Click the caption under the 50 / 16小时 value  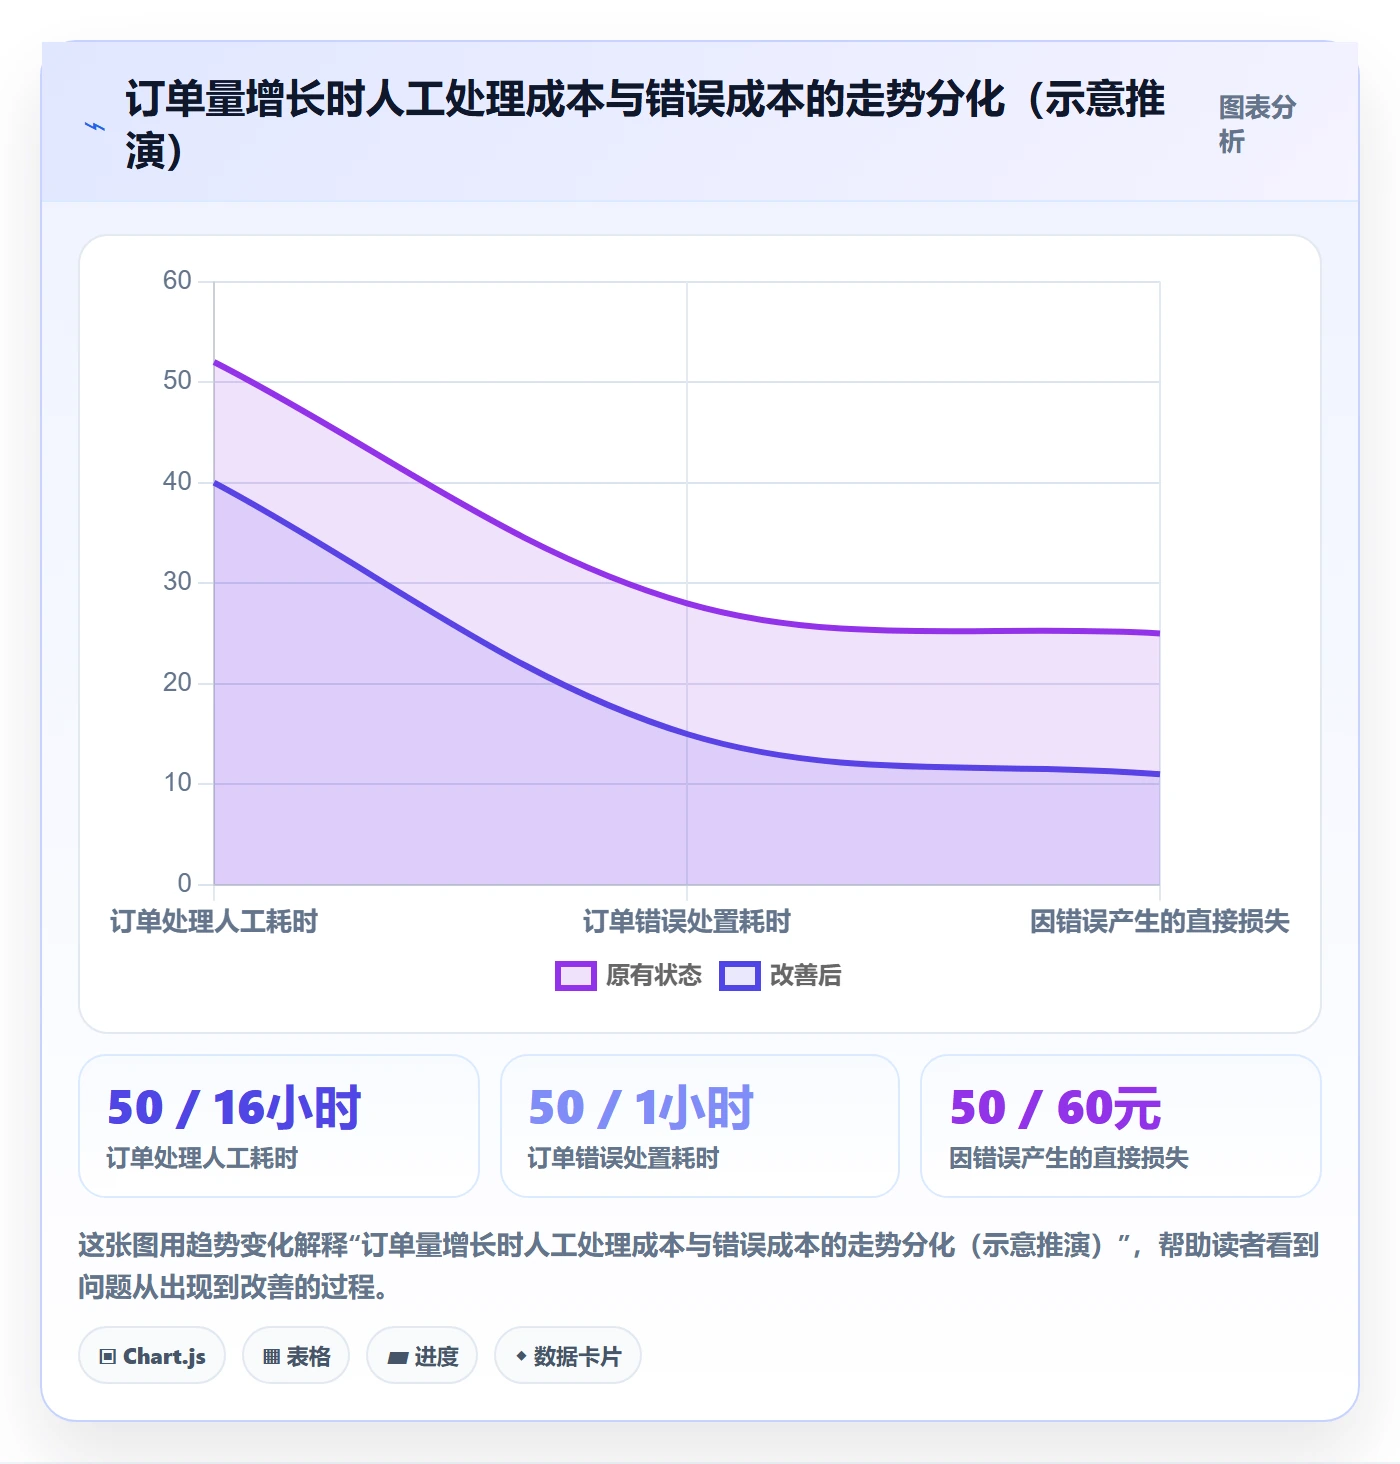coord(202,1158)
